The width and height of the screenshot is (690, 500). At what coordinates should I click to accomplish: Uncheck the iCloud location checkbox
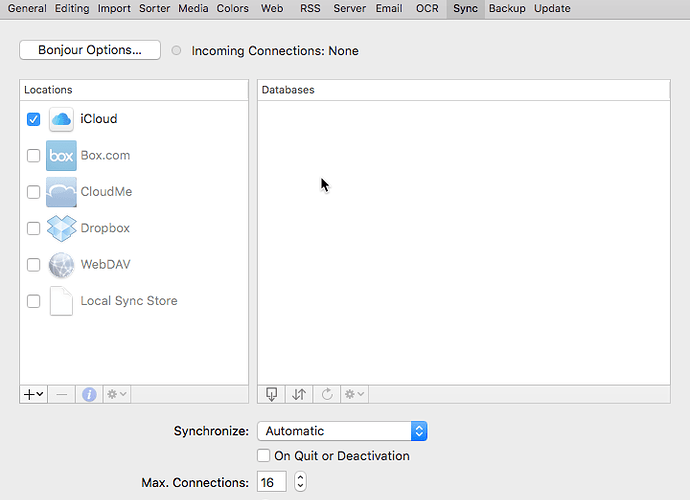click(33, 119)
